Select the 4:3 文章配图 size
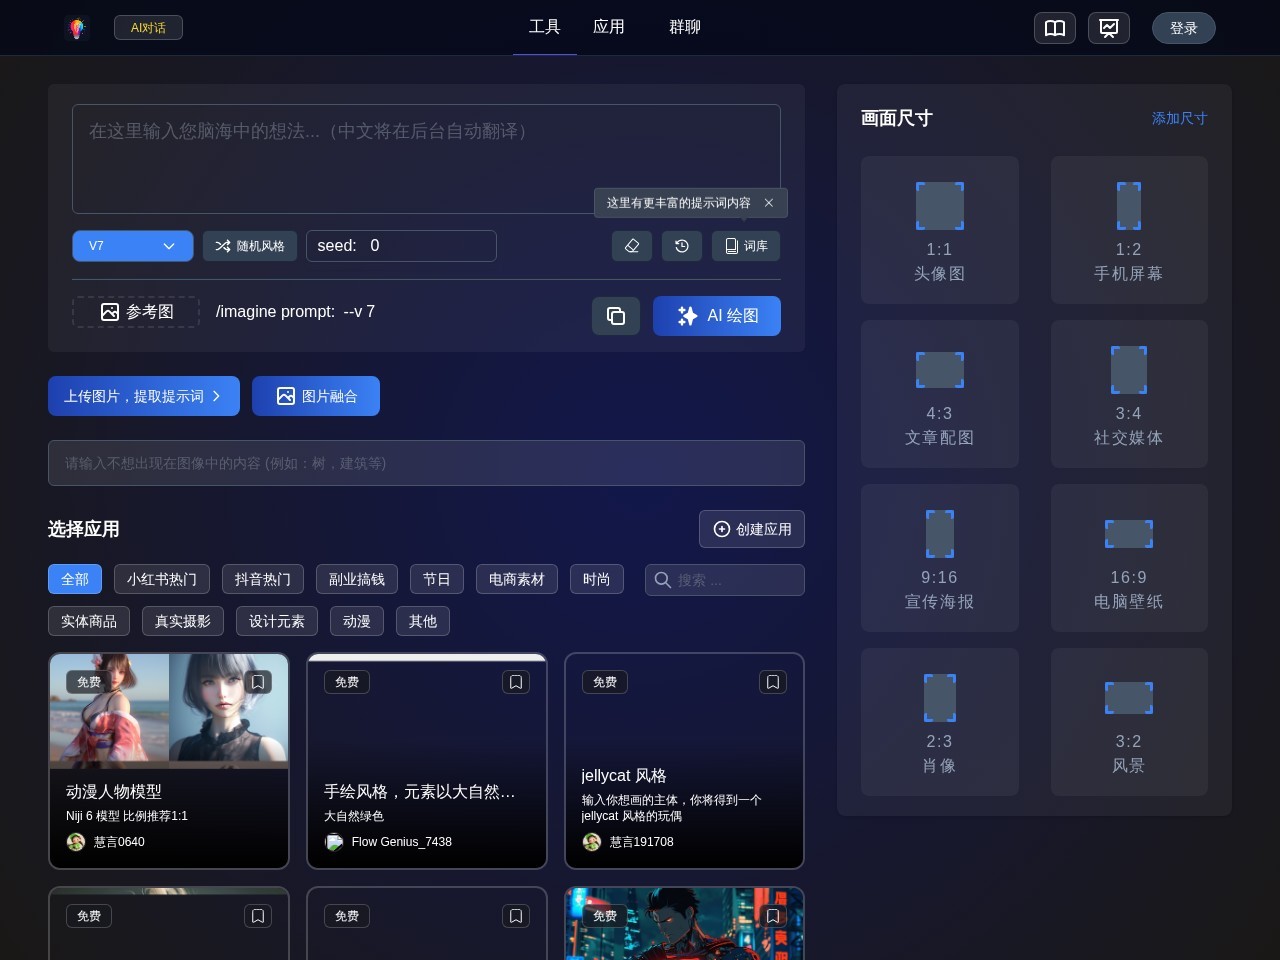 (x=940, y=394)
